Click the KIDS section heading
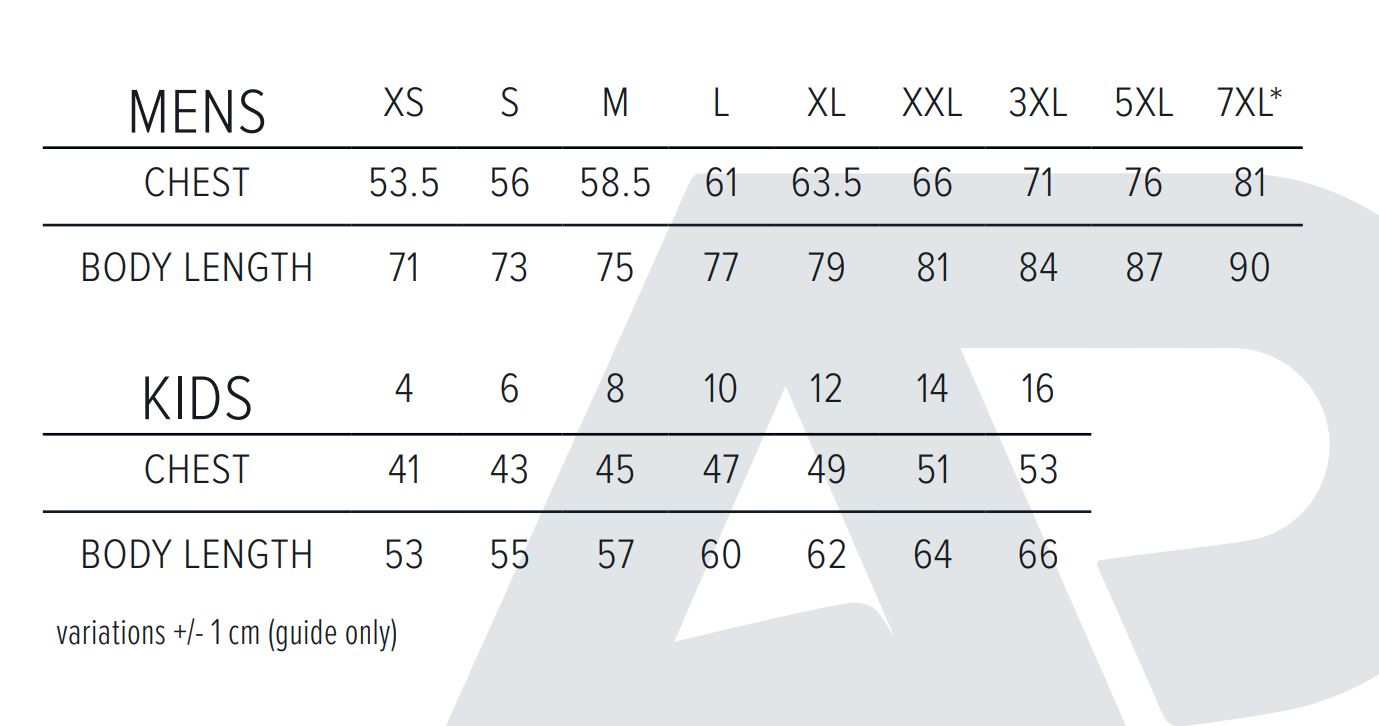 pyautogui.click(x=197, y=399)
